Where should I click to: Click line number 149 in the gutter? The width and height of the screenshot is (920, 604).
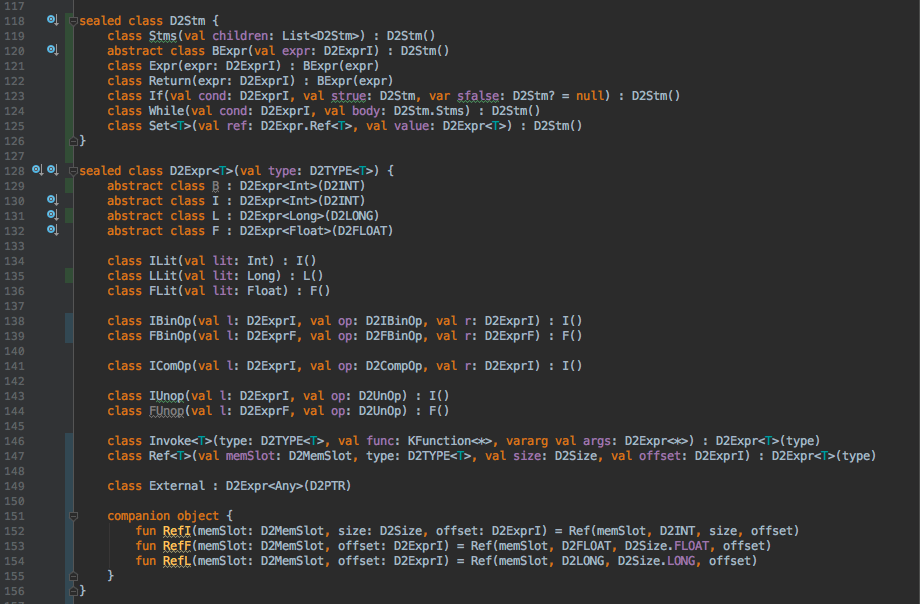[x=16, y=486]
